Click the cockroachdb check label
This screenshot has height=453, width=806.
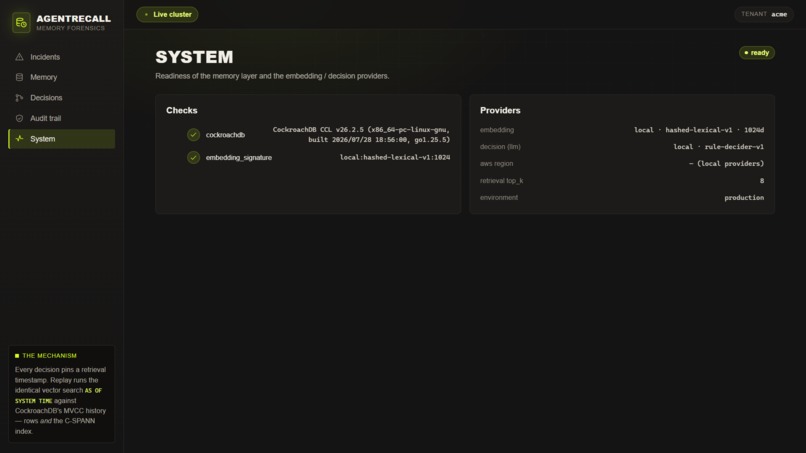tap(225, 135)
